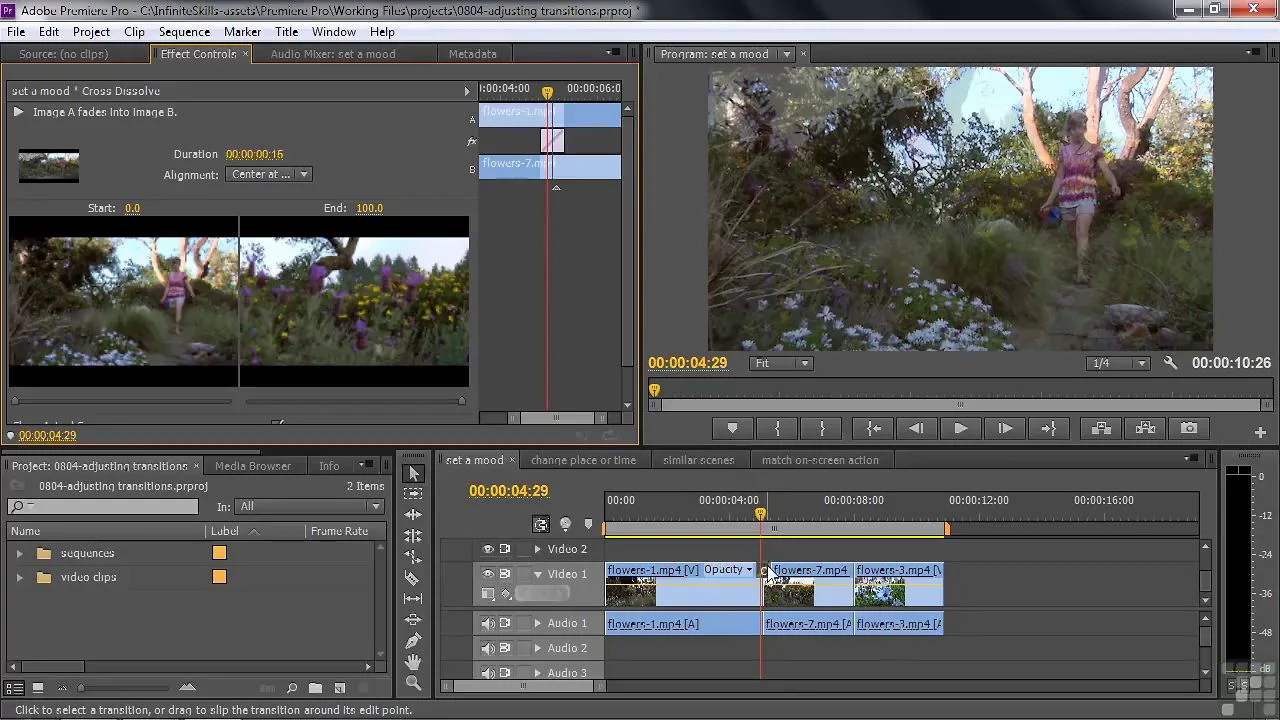Viewport: 1280px width, 720px height.
Task: Click the sequences bin label color swatch
Action: [219, 553]
